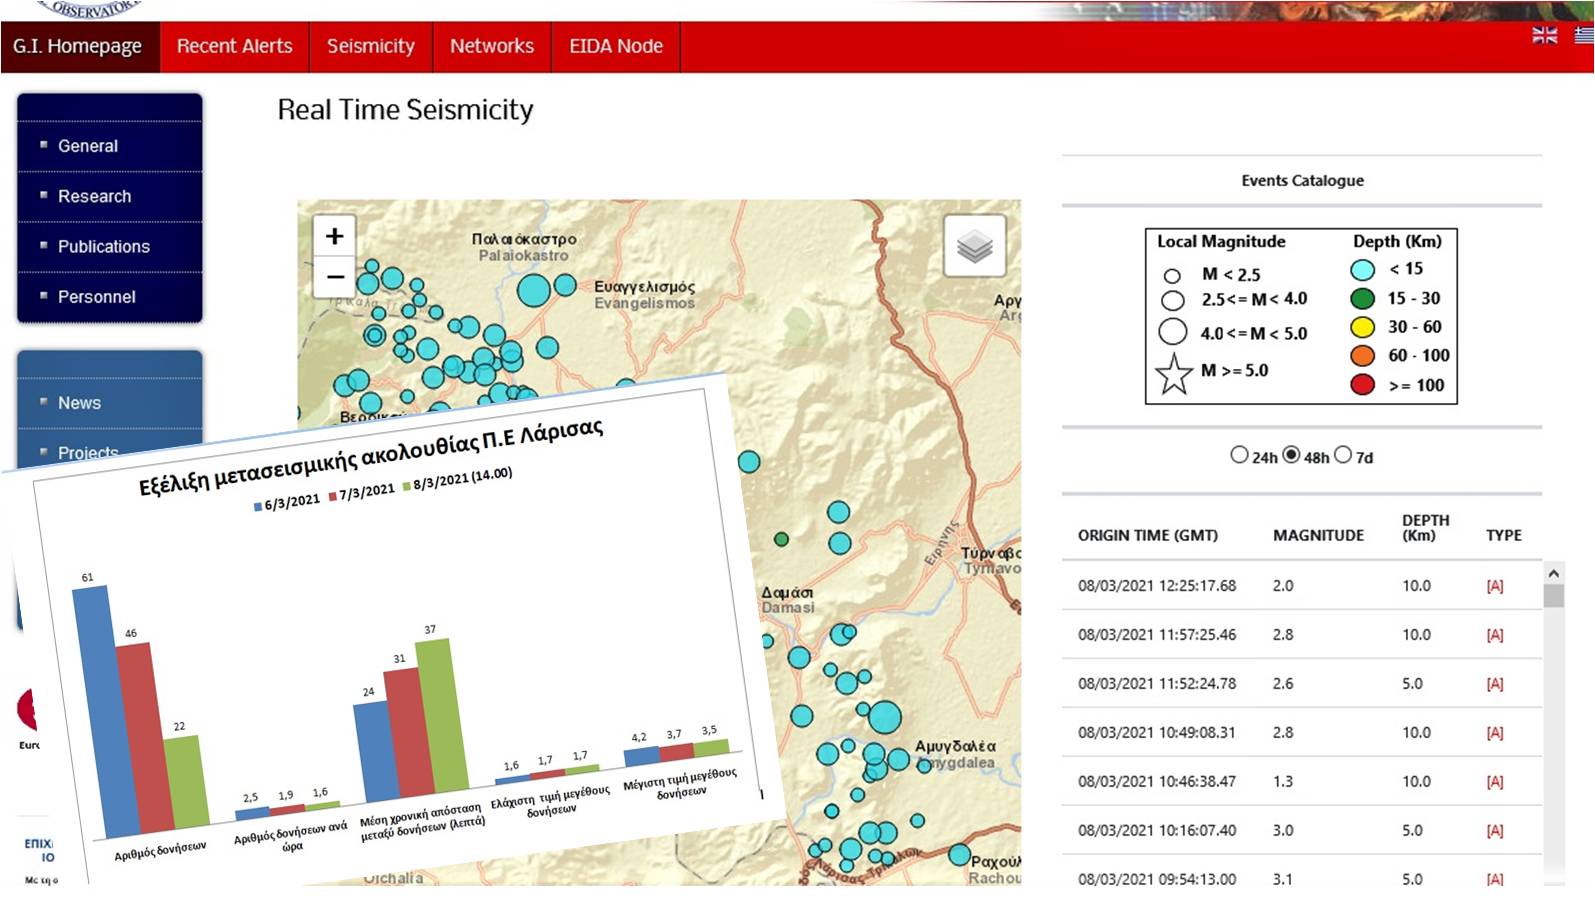
Task: Select the 48h time range radio button
Action: point(1291,455)
